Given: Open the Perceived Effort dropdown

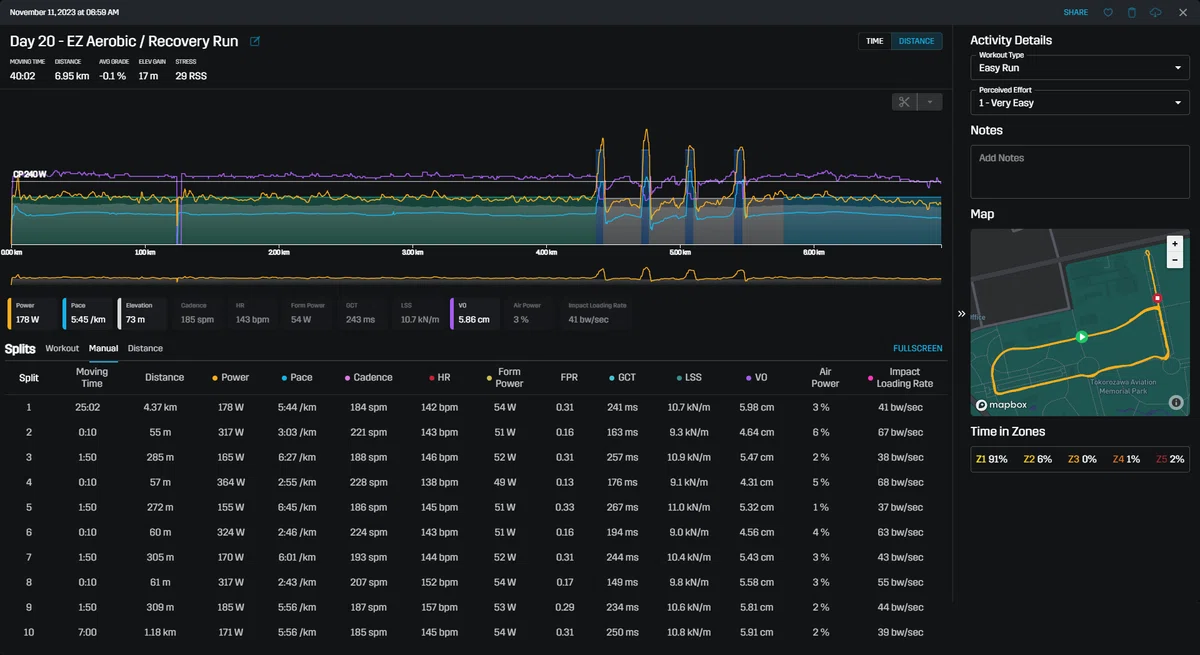Looking at the screenshot, I should tap(1080, 102).
